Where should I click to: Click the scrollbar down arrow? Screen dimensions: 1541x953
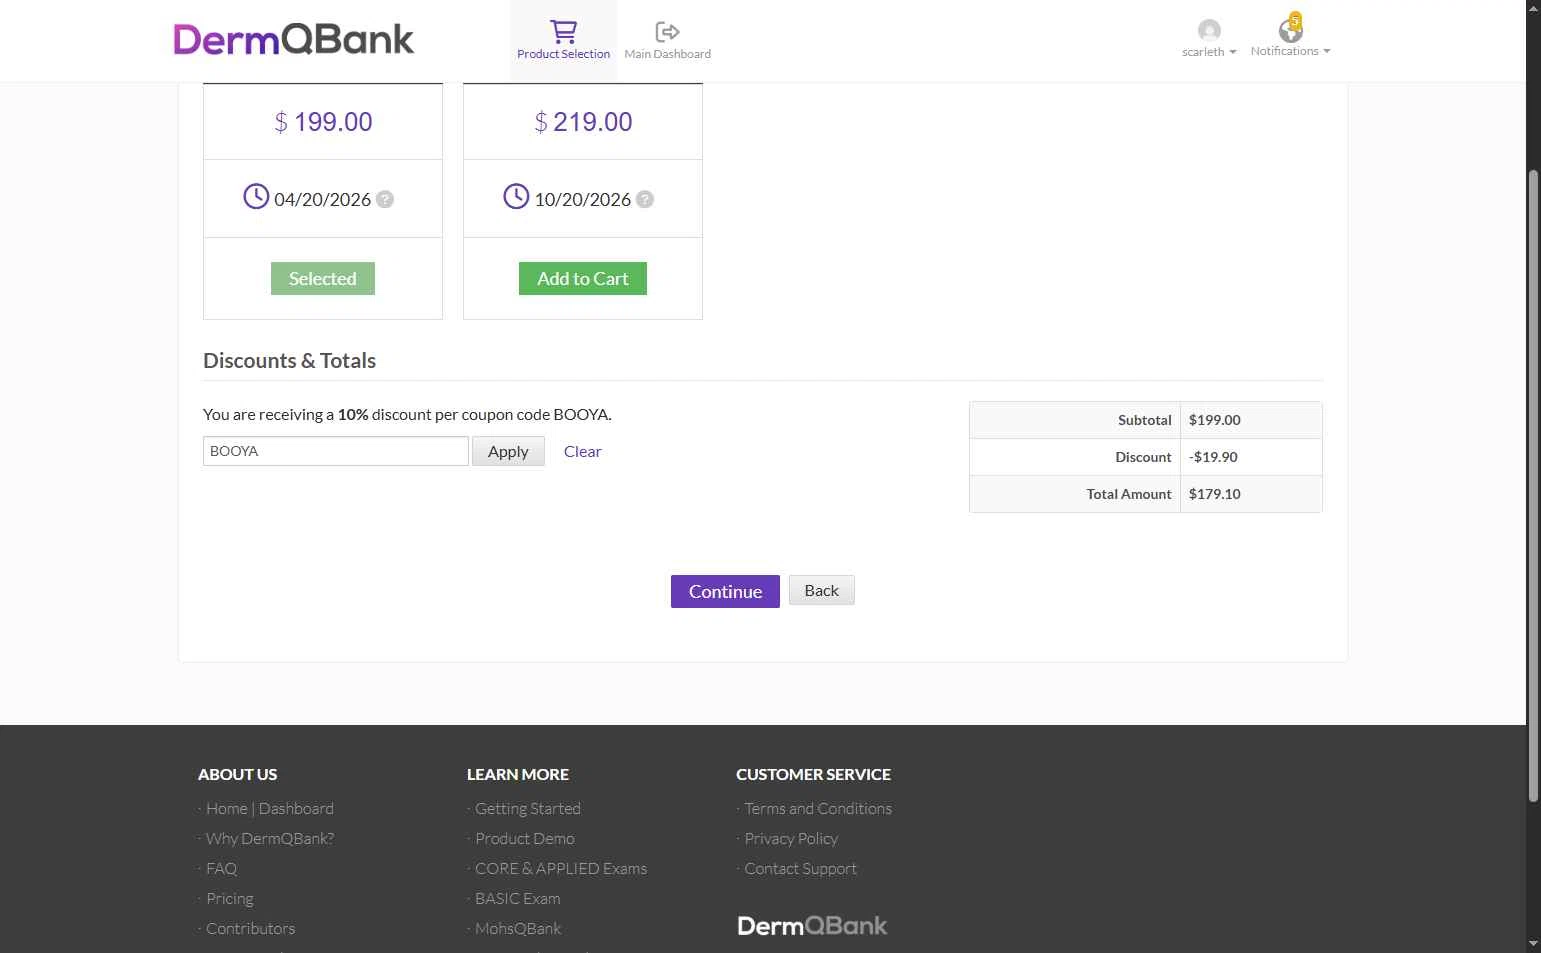tap(1534, 944)
